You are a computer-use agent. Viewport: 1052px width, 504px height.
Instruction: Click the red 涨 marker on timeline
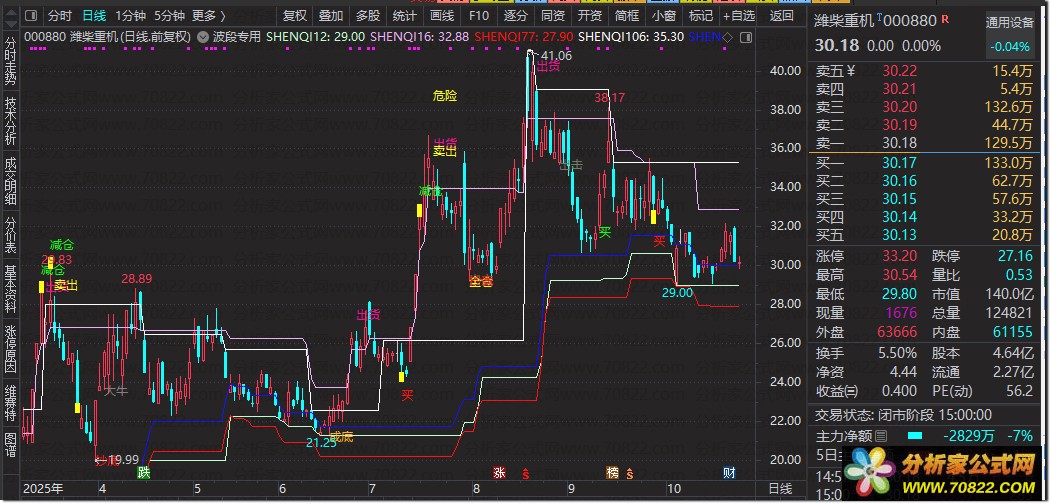(499, 472)
